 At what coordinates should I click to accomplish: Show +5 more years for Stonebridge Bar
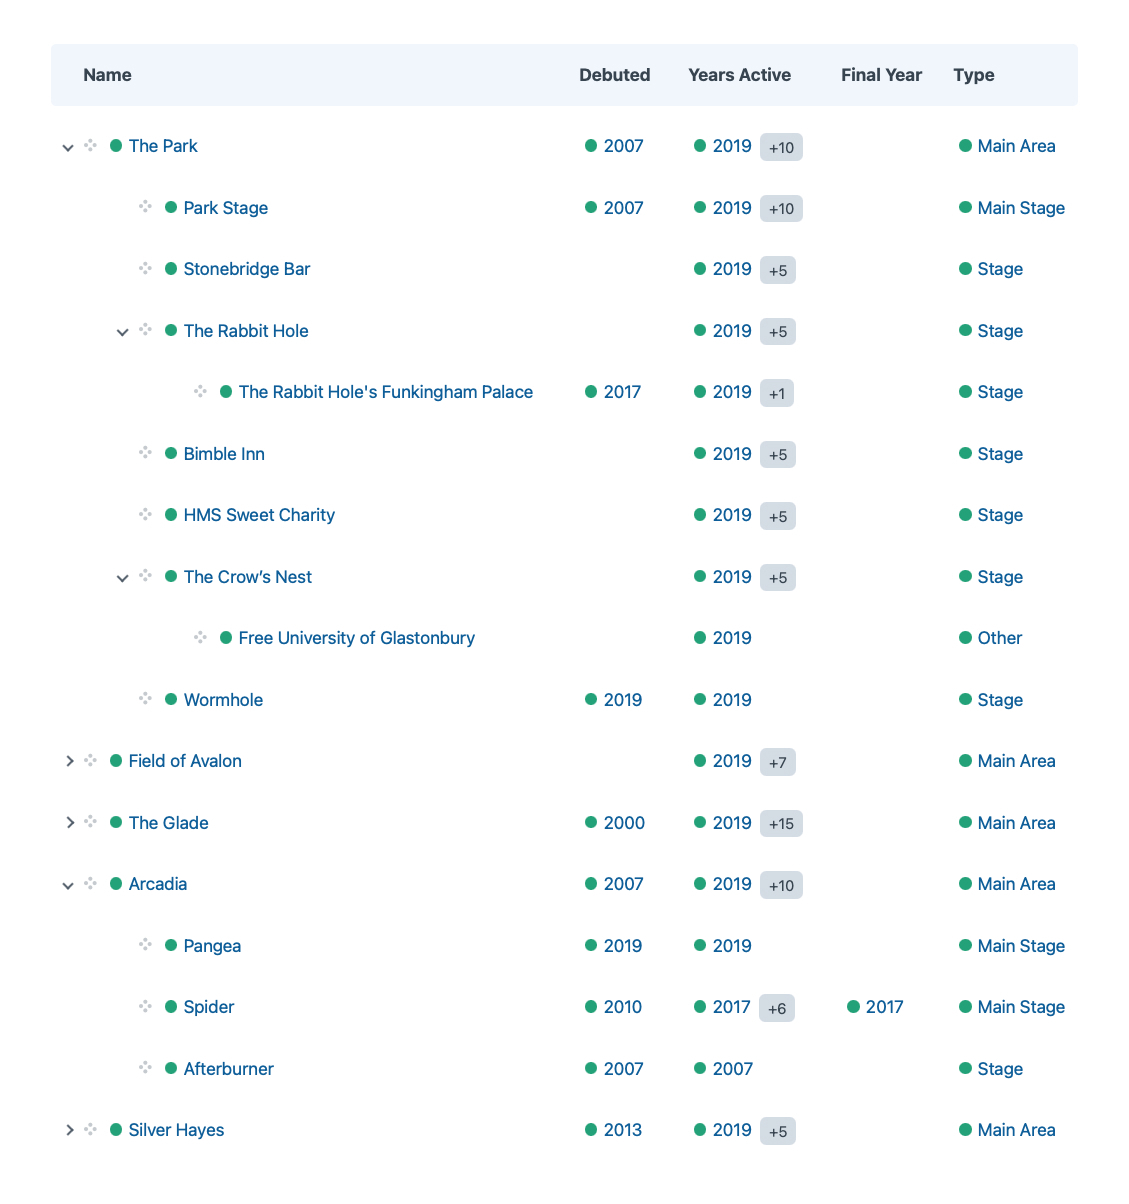pos(778,270)
